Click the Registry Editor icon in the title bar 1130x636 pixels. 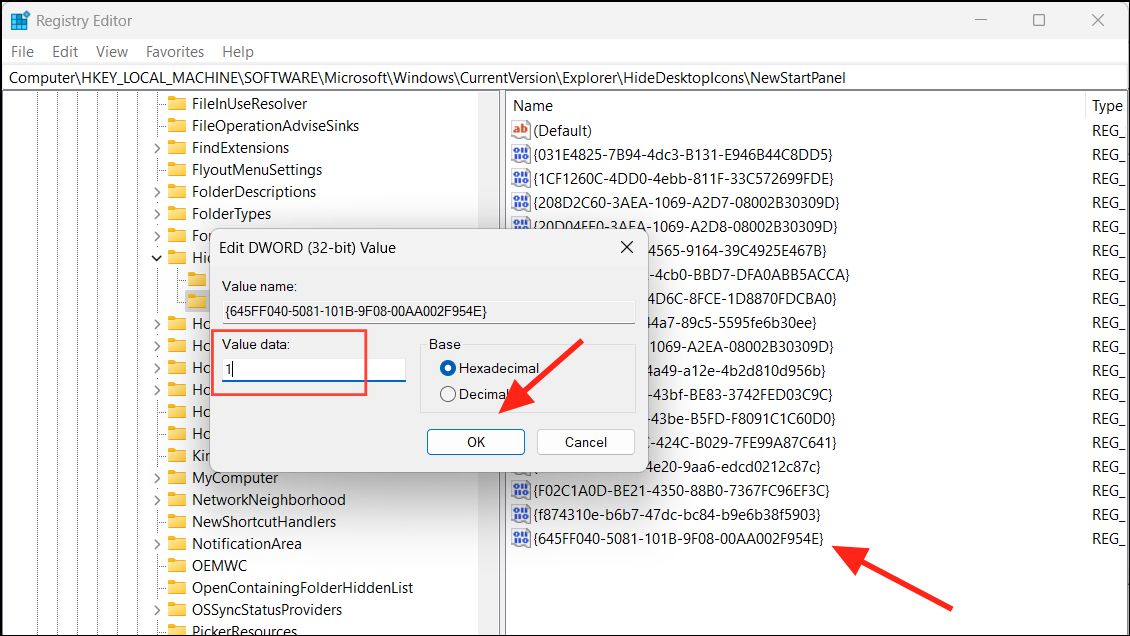click(x=21, y=20)
